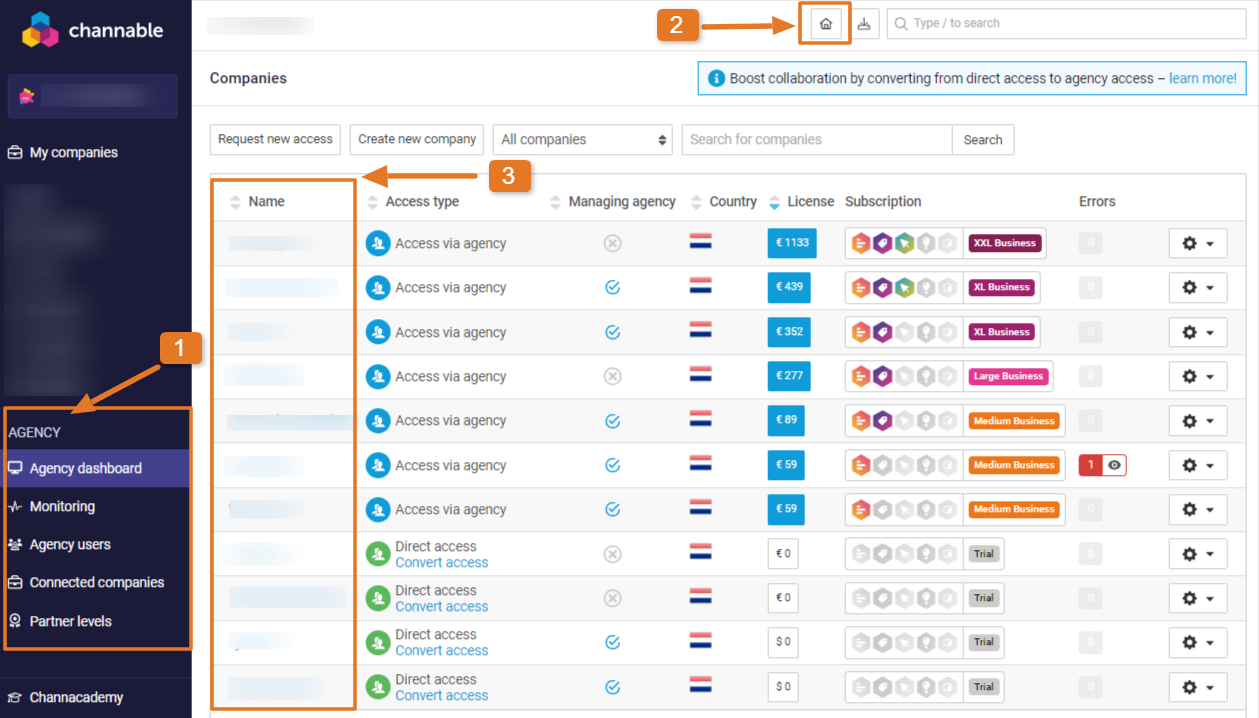Open Agency dashboard in sidebar

[86, 468]
